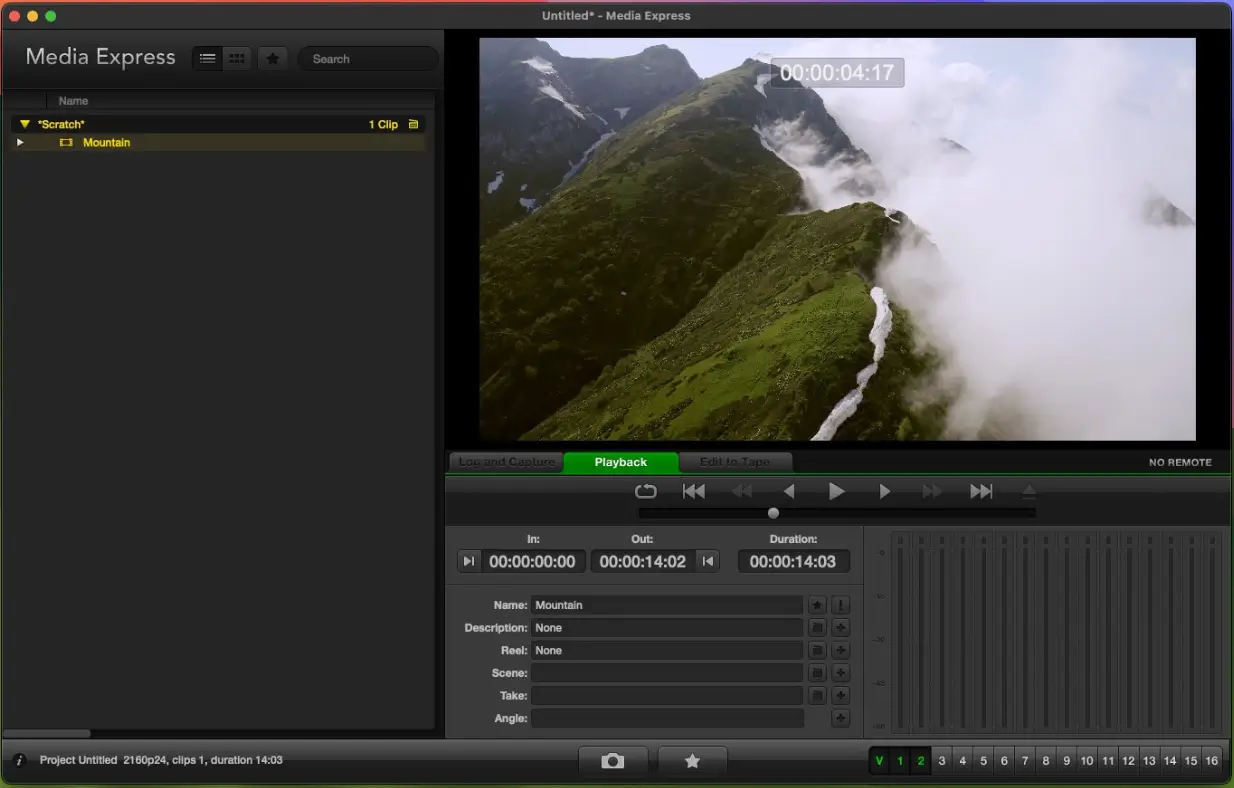Show favorites with header star button
This screenshot has width=1234, height=788.
273,58
